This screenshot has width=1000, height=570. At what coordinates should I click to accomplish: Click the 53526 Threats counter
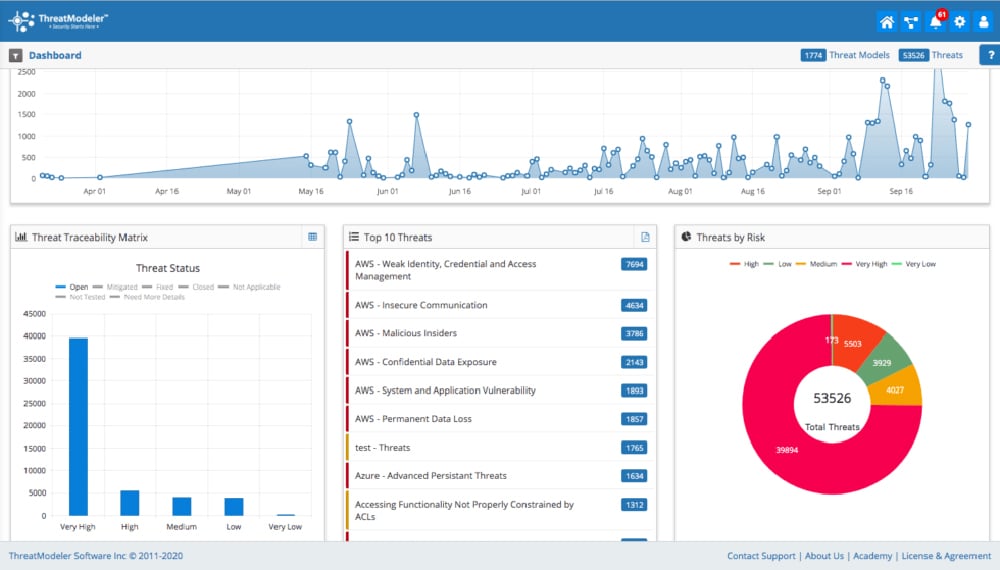click(x=930, y=56)
